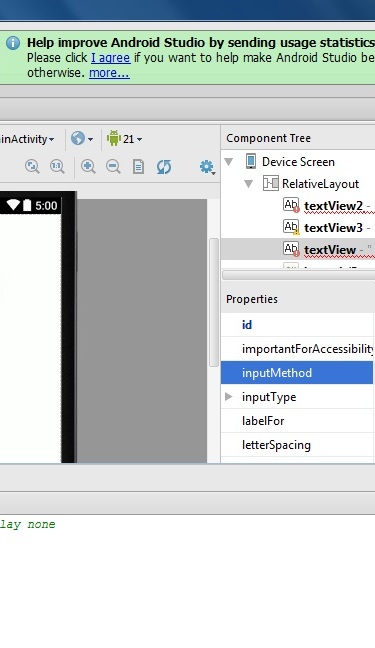375x648 pixels.
Task: Expand the inputType property
Action: (228, 397)
